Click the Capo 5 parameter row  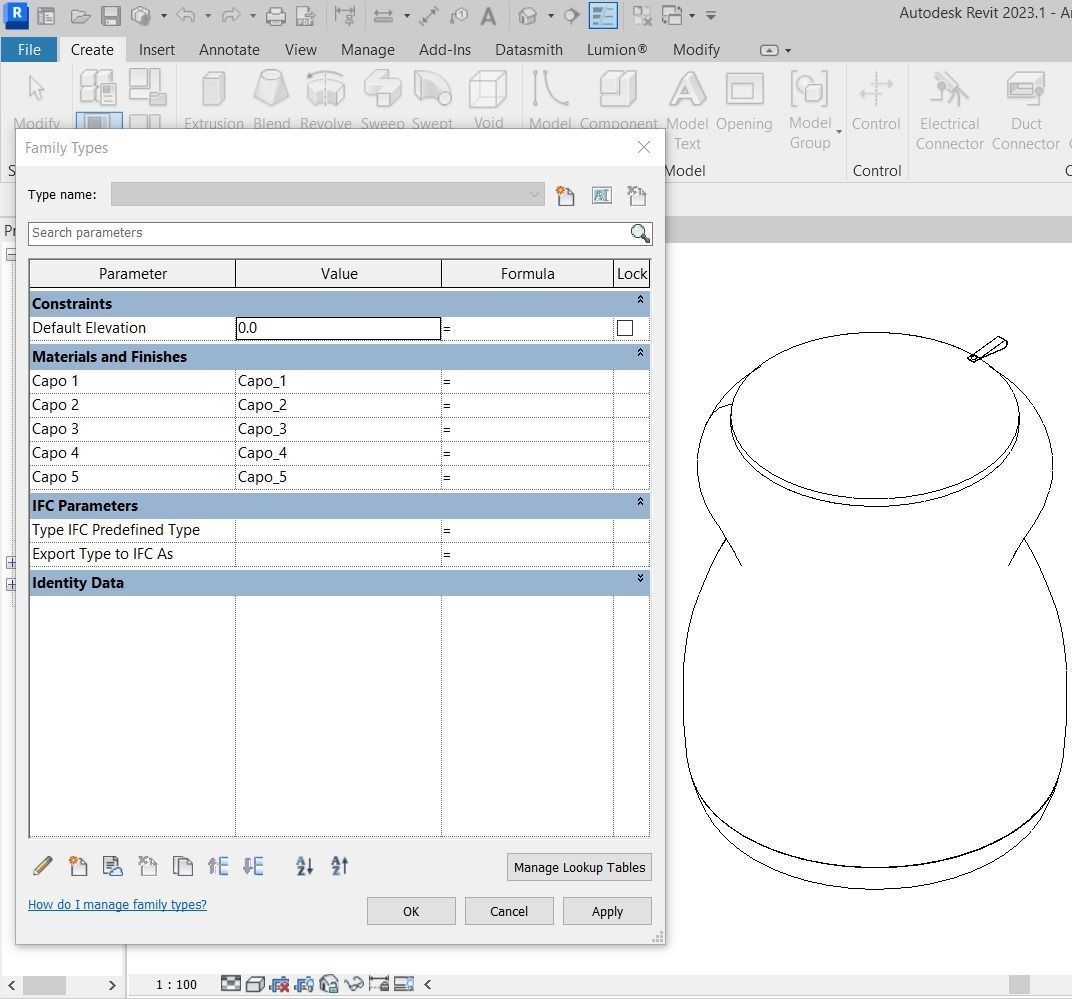click(x=339, y=477)
